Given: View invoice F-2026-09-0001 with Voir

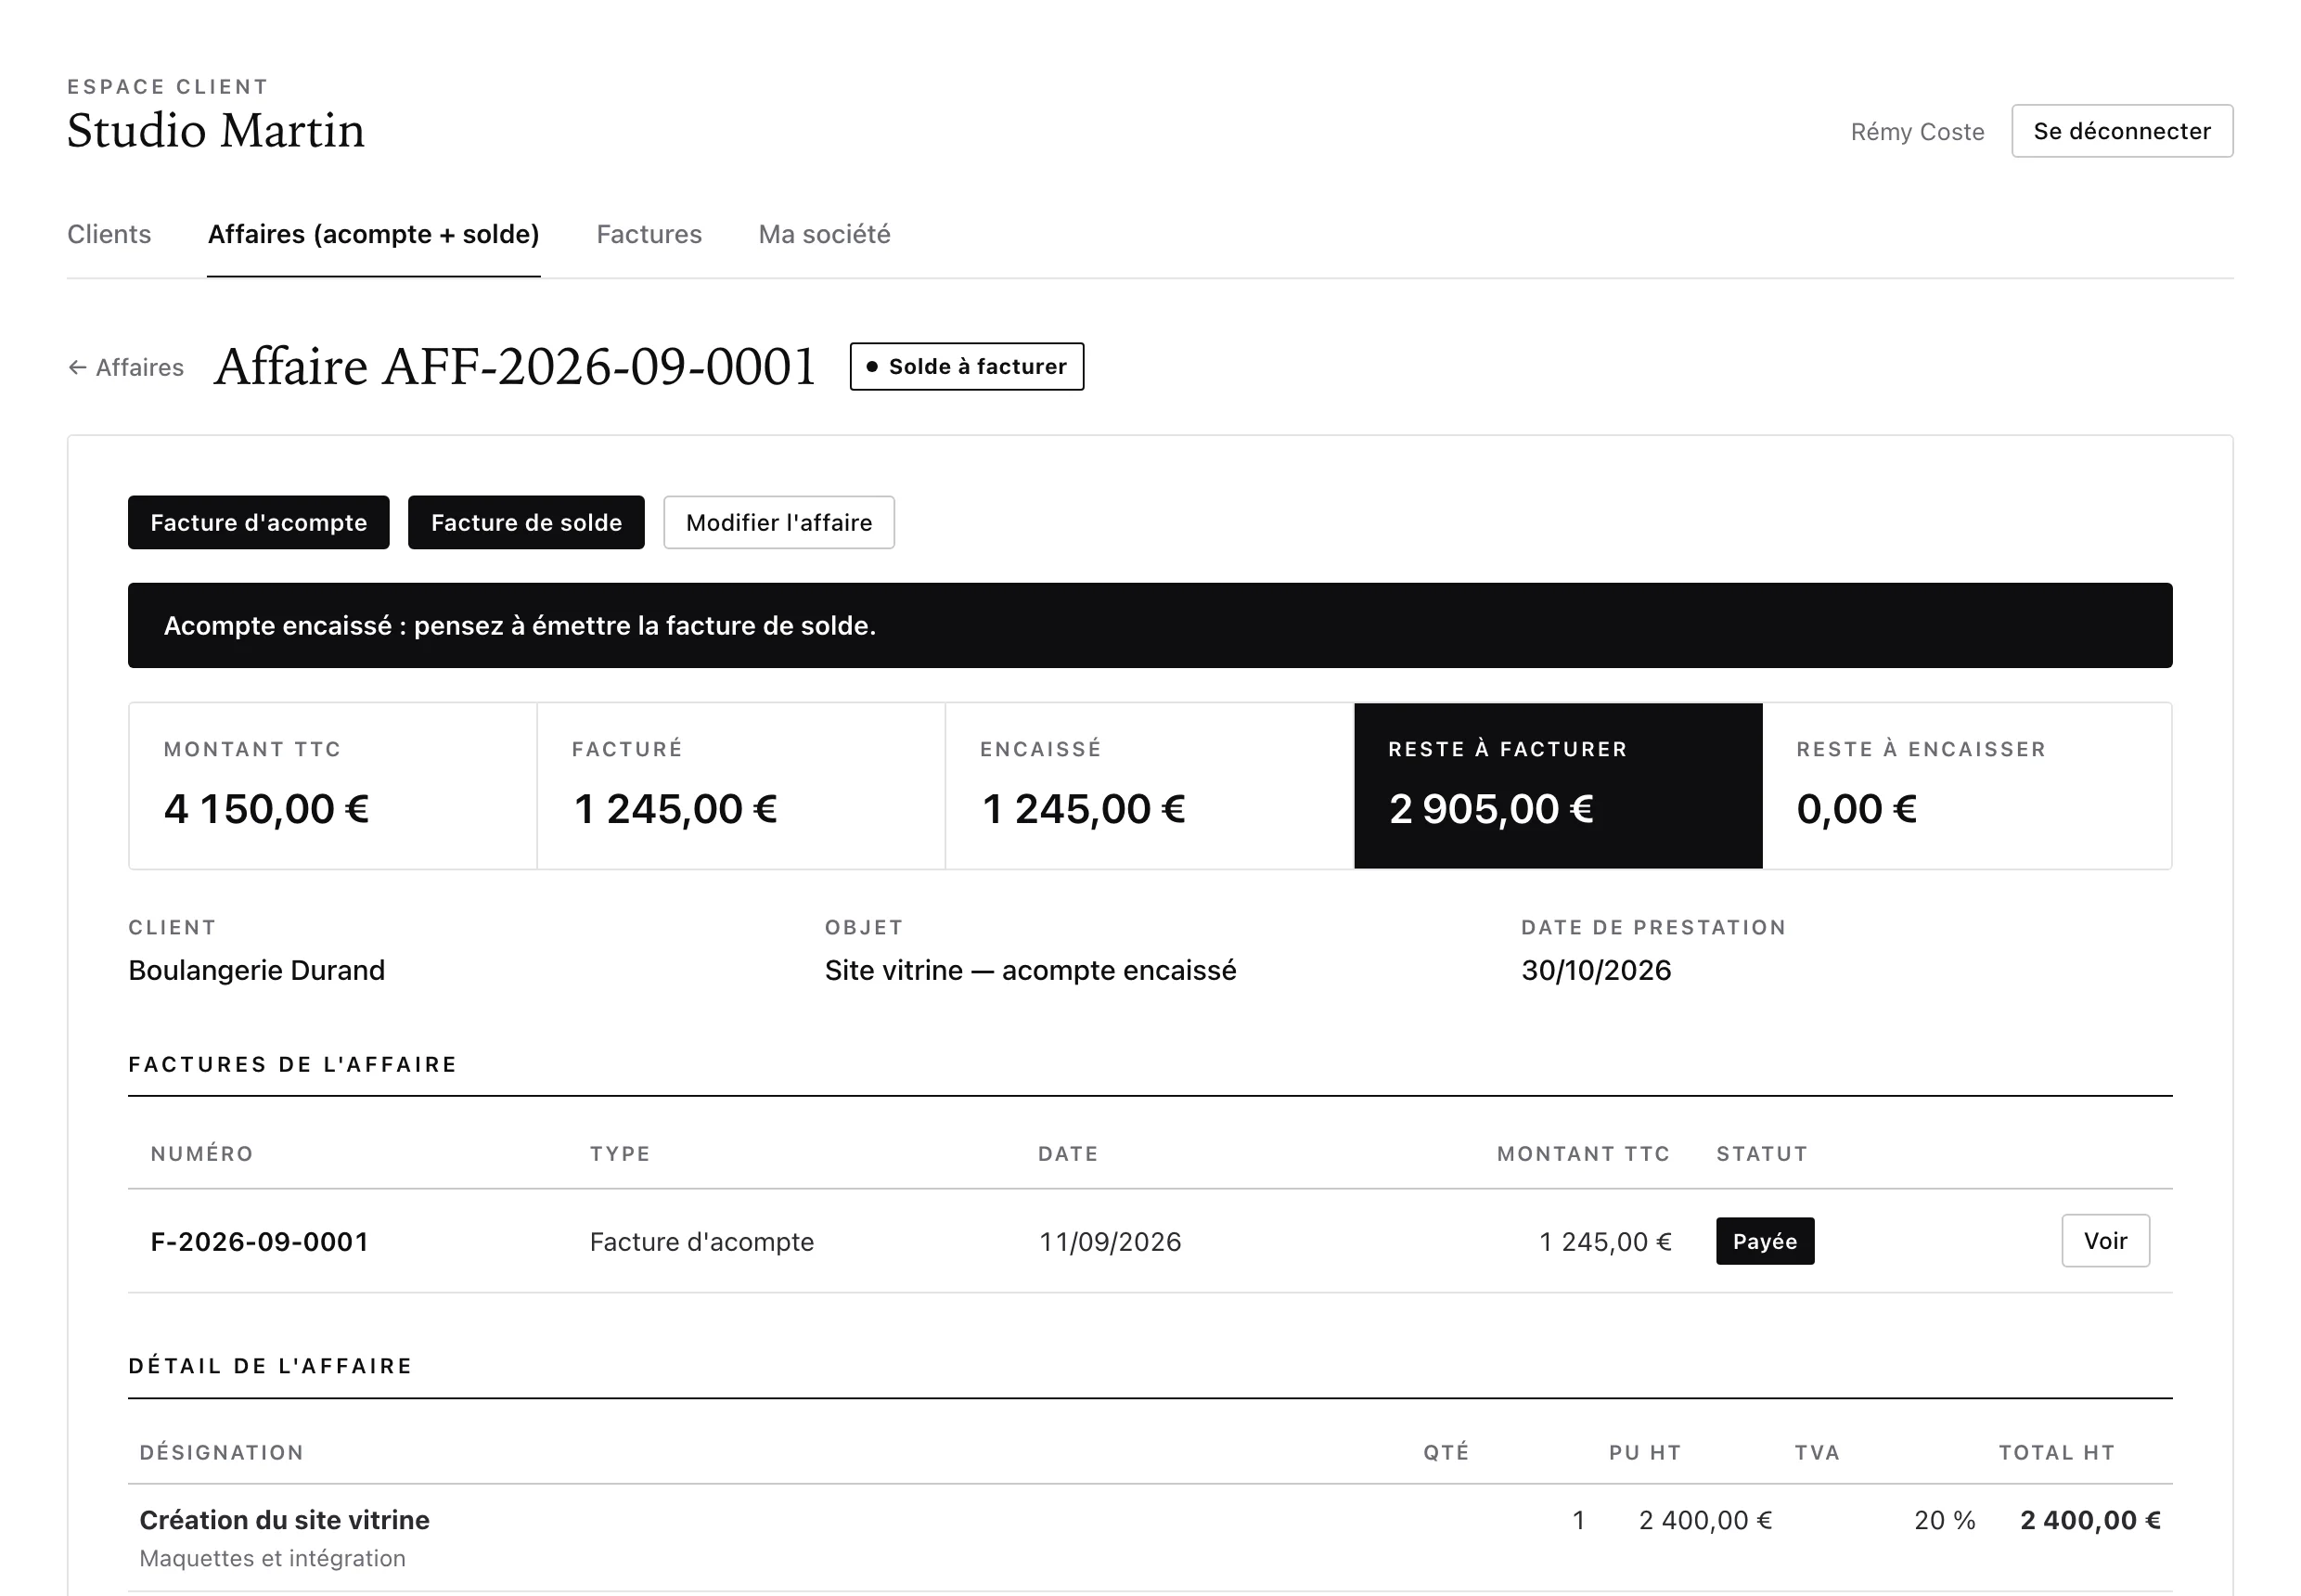Looking at the screenshot, I should (x=2104, y=1241).
